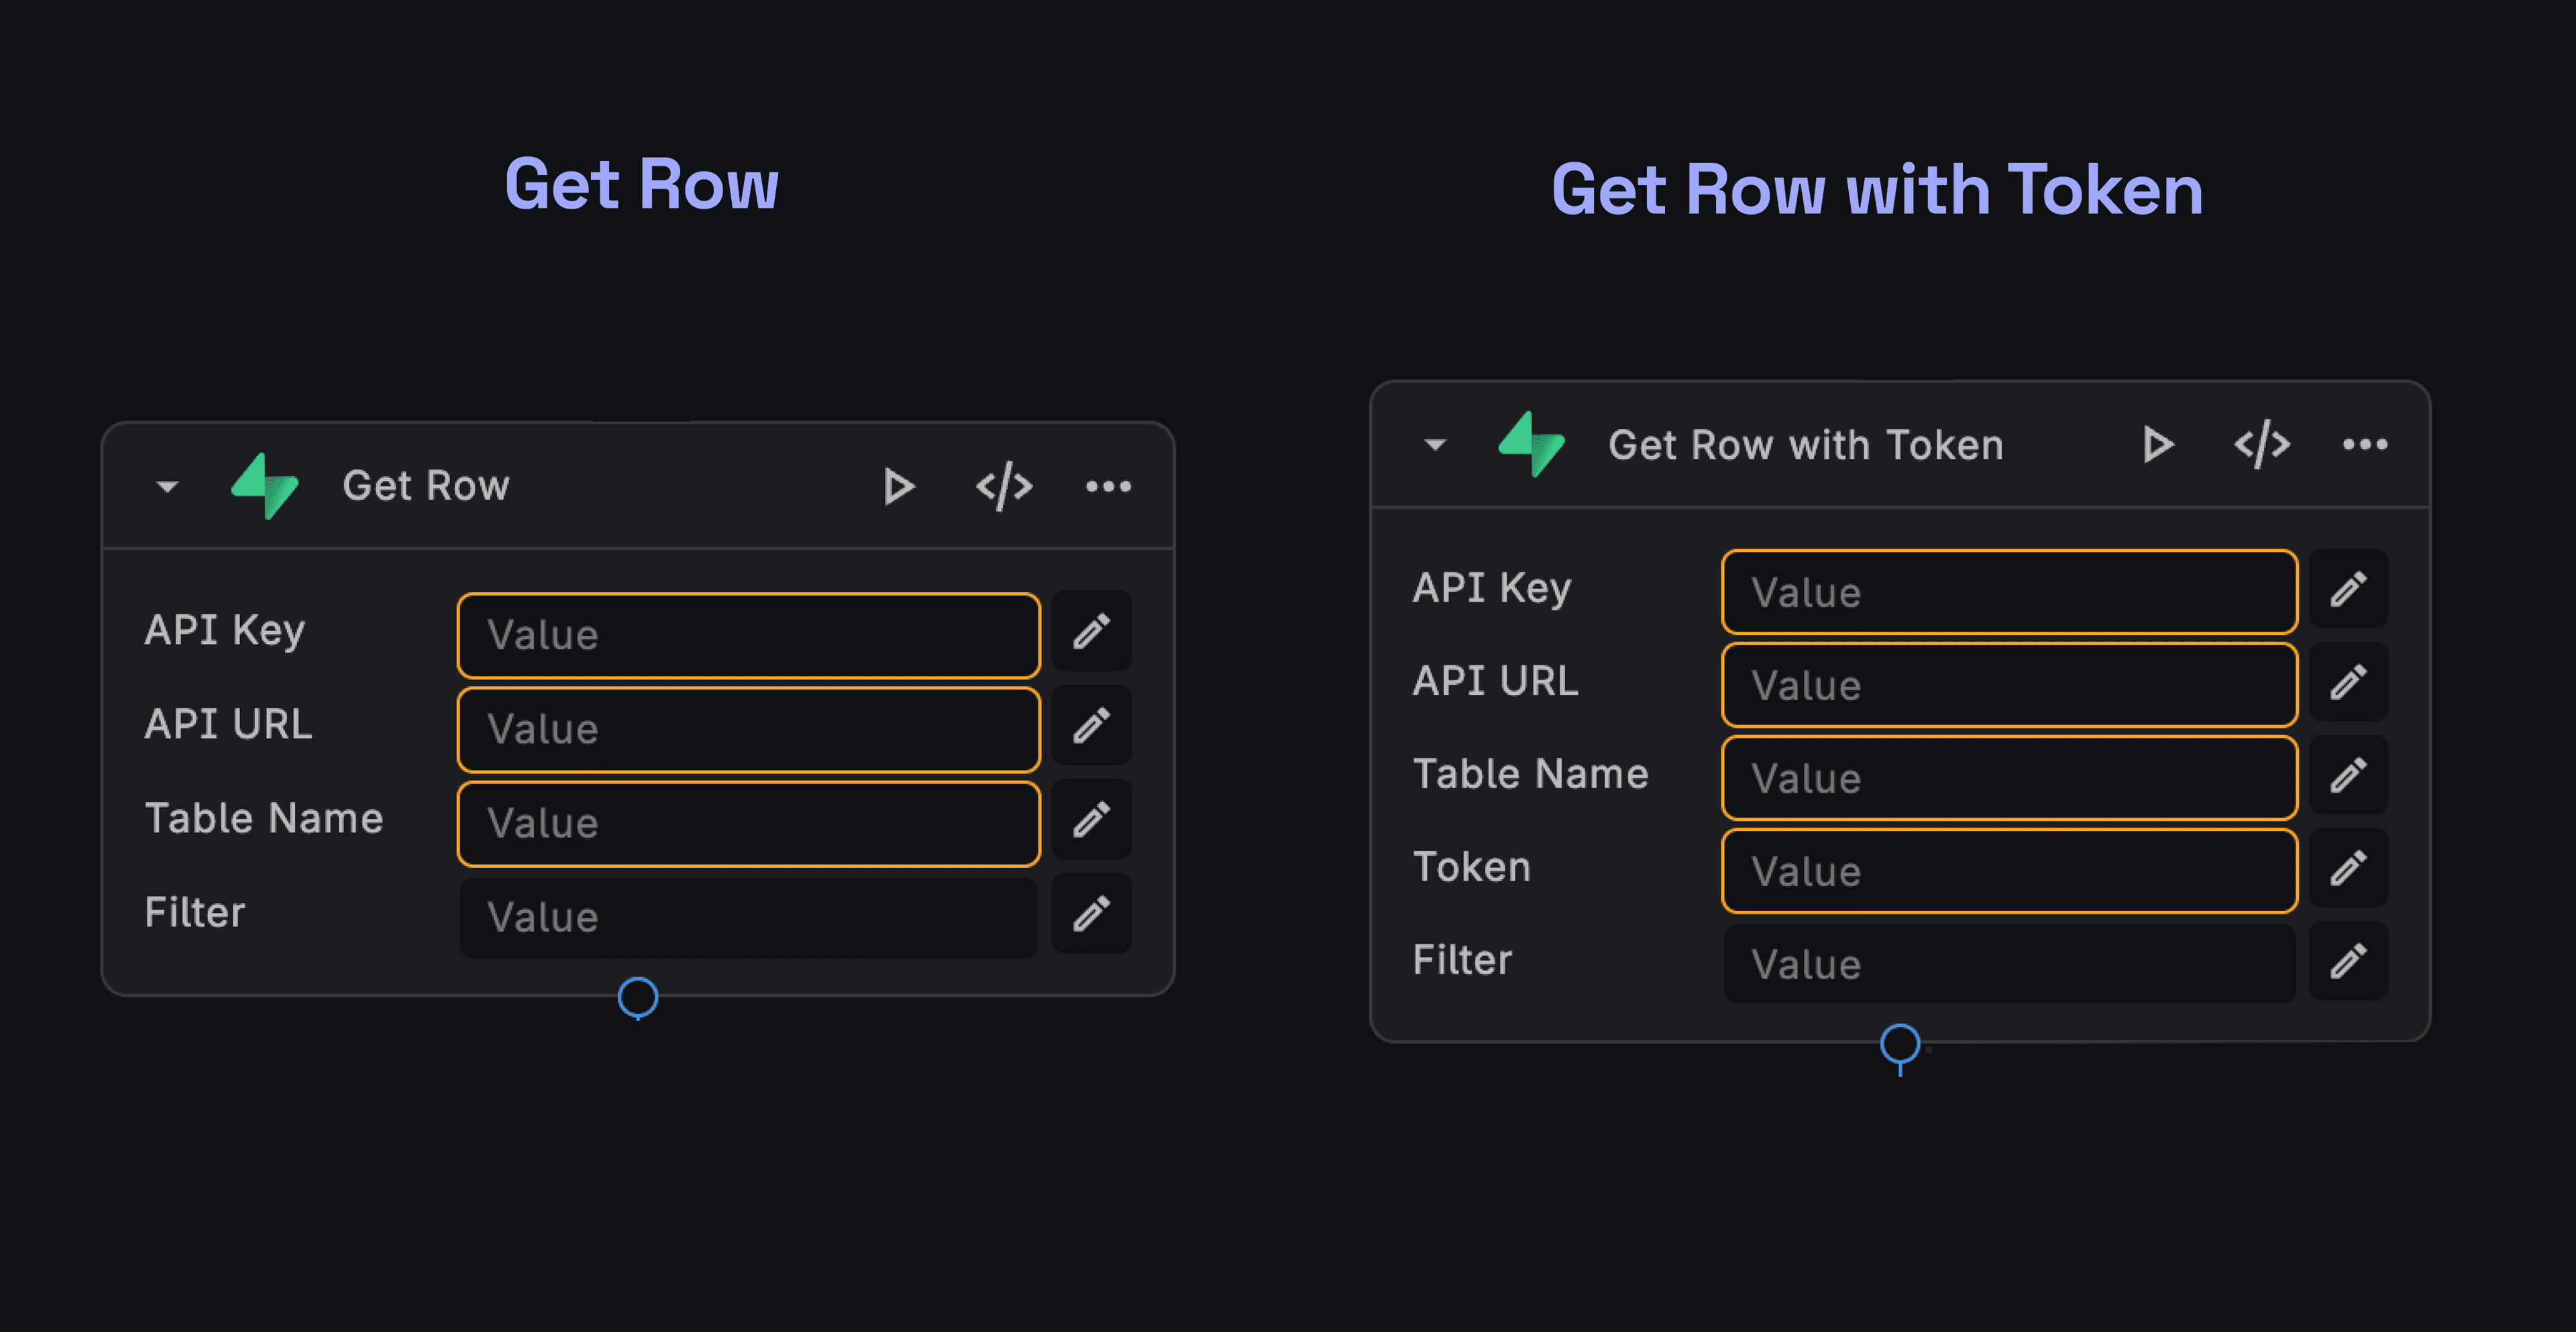Edit API Key with pencil in Get Row

tap(1091, 632)
